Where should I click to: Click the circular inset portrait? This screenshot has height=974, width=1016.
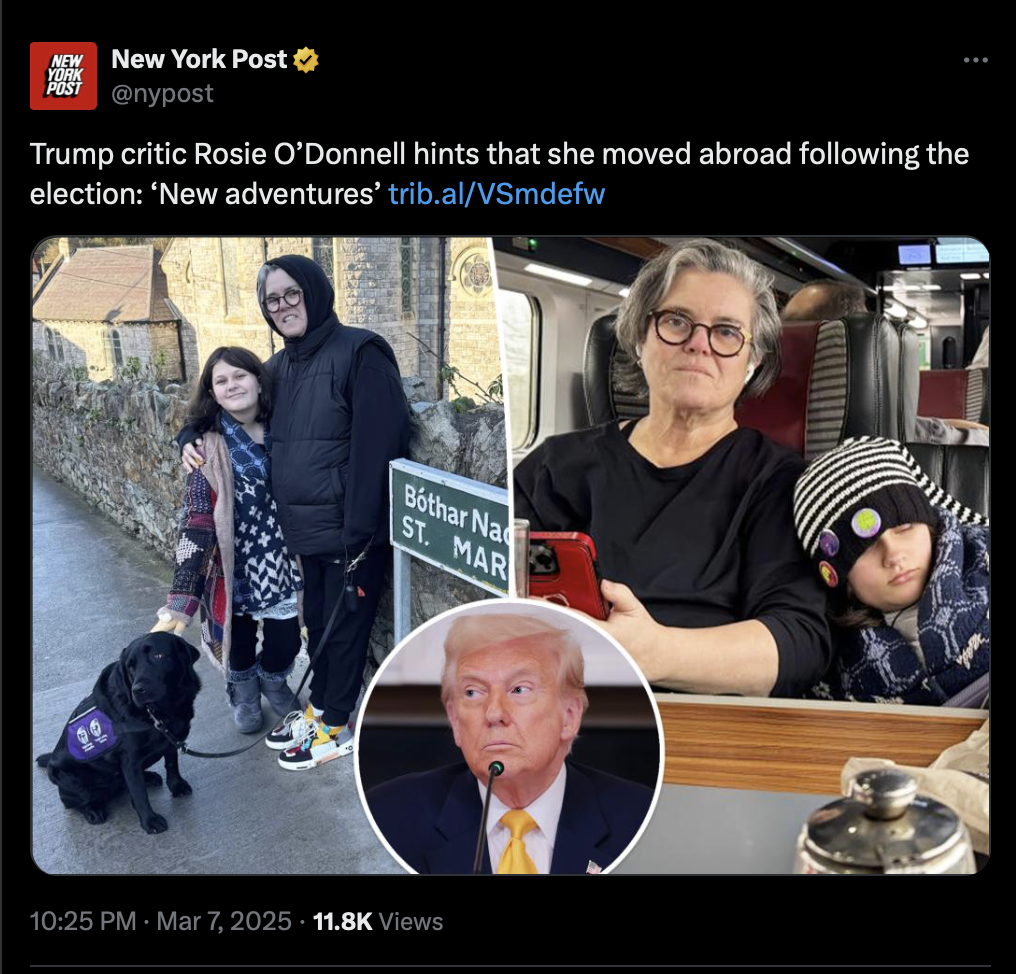[509, 739]
